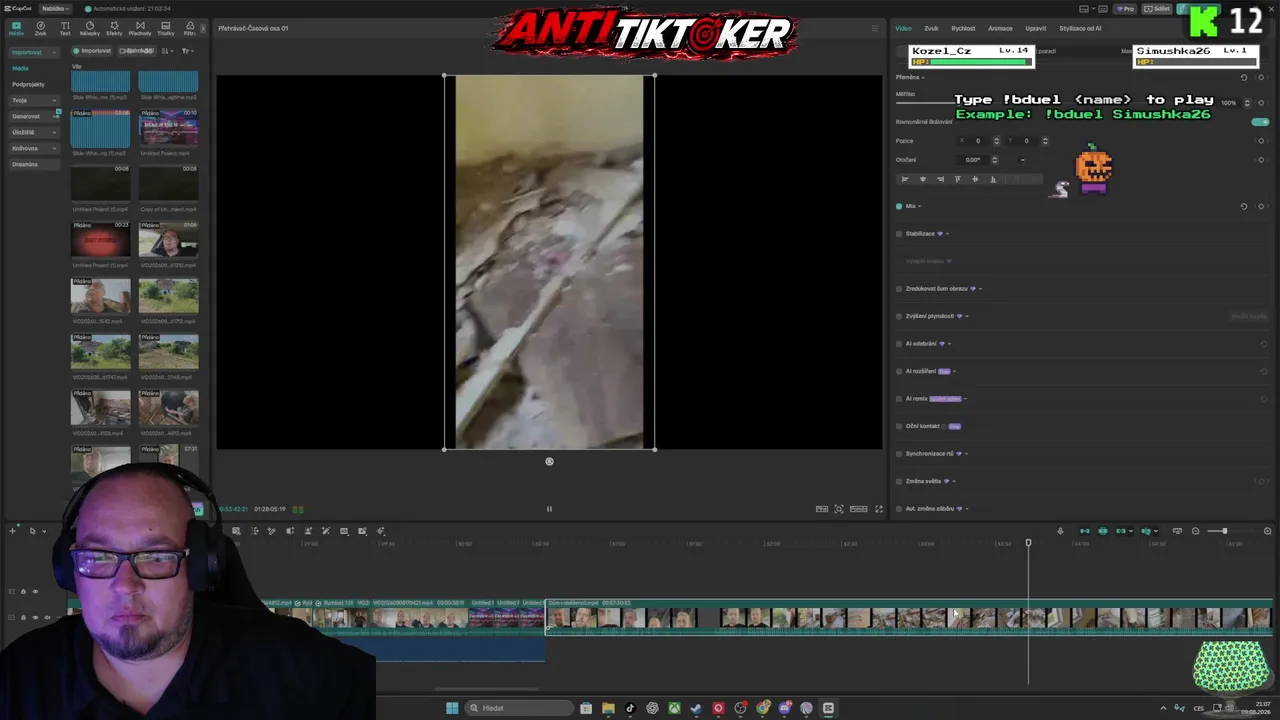This screenshot has width=1280, height=720.
Task: Open the timeline selection pointer tool
Action: (32, 531)
